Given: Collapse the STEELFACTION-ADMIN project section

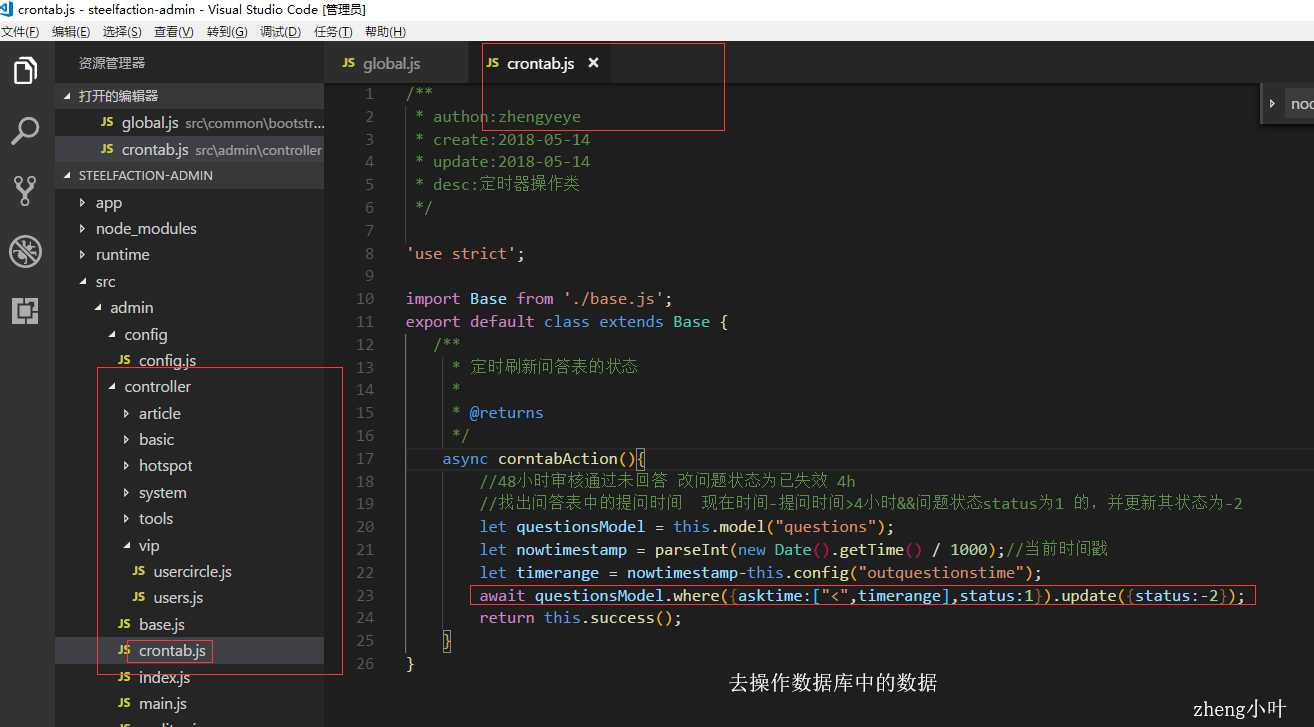Looking at the screenshot, I should tap(190, 175).
